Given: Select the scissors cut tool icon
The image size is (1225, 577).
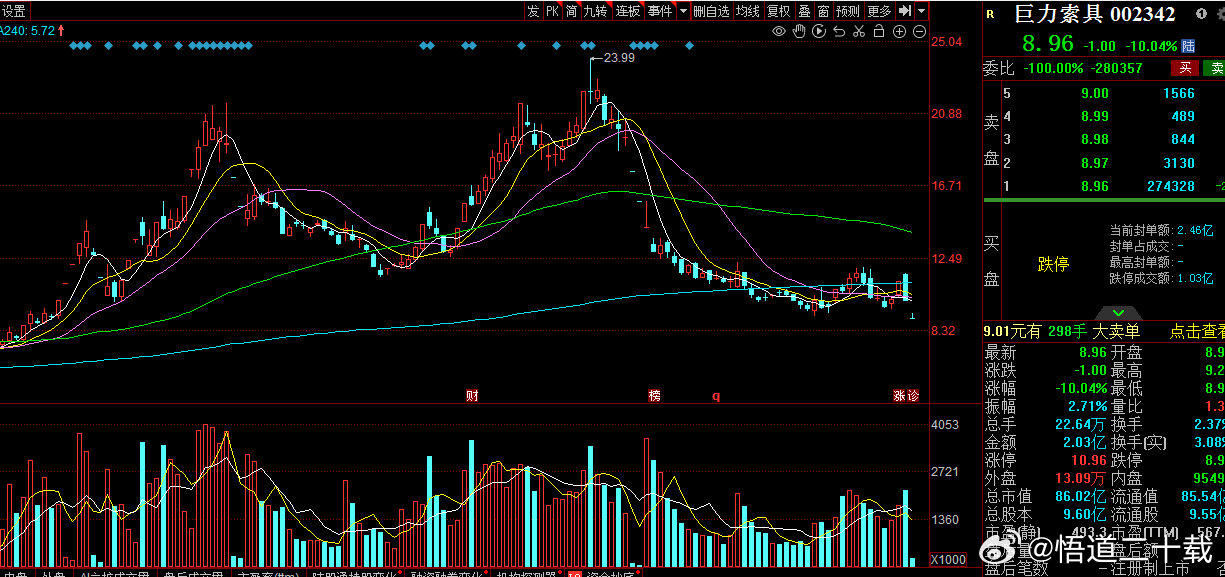Looking at the screenshot, I should [x=859, y=32].
